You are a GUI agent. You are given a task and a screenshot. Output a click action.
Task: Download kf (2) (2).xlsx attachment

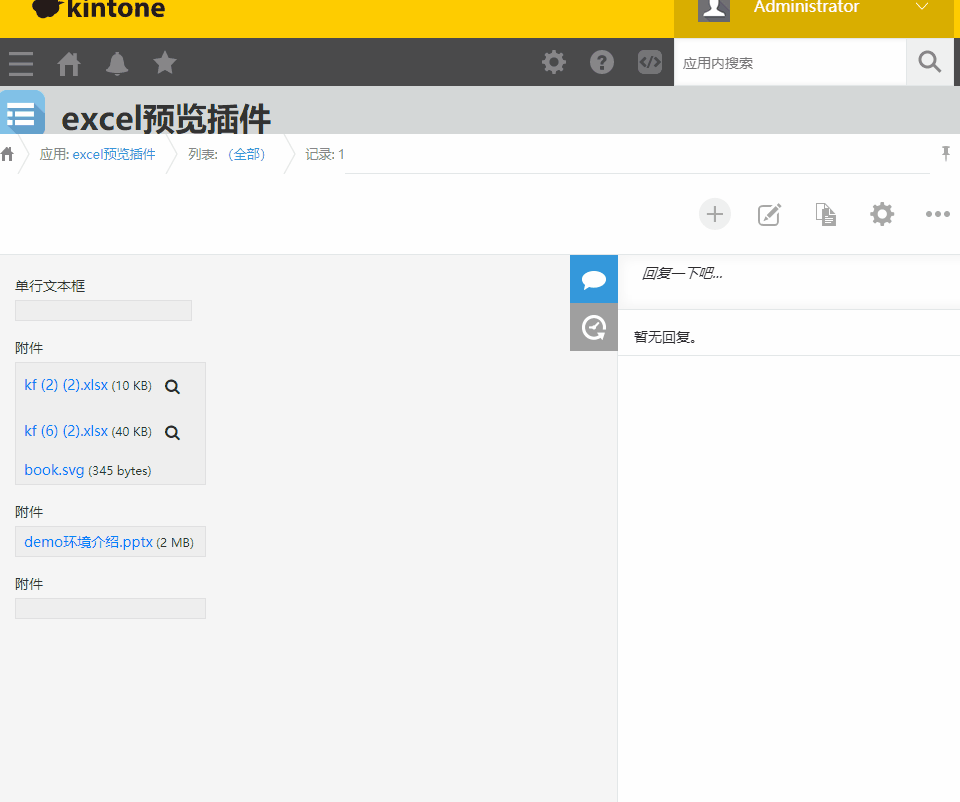pos(66,385)
